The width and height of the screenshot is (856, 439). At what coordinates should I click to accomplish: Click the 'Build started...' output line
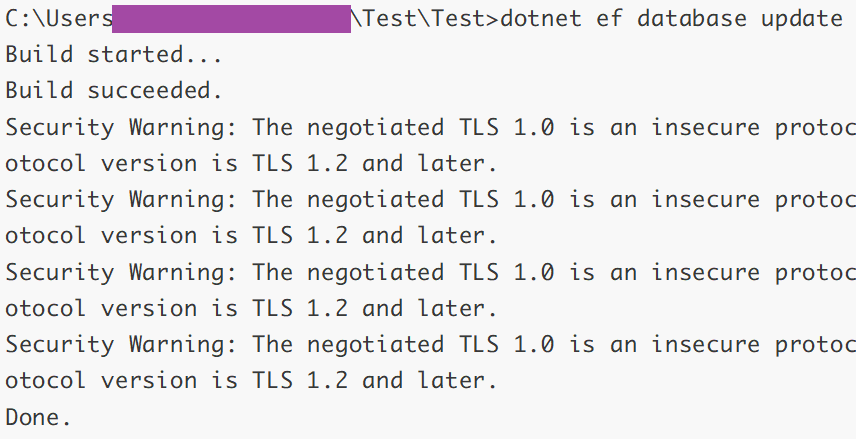click(x=114, y=55)
